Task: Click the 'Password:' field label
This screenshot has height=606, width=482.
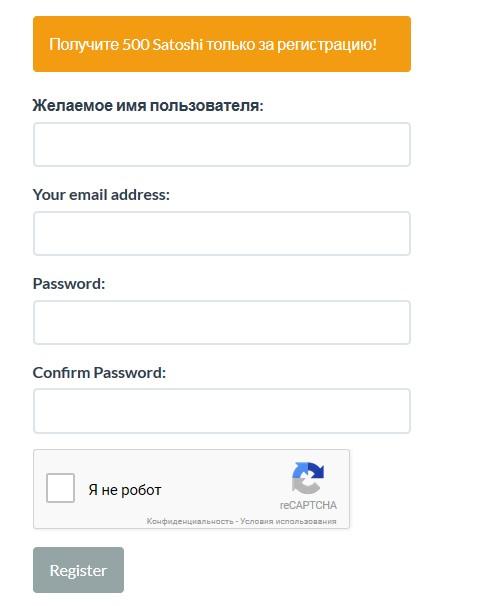Action: 69,284
